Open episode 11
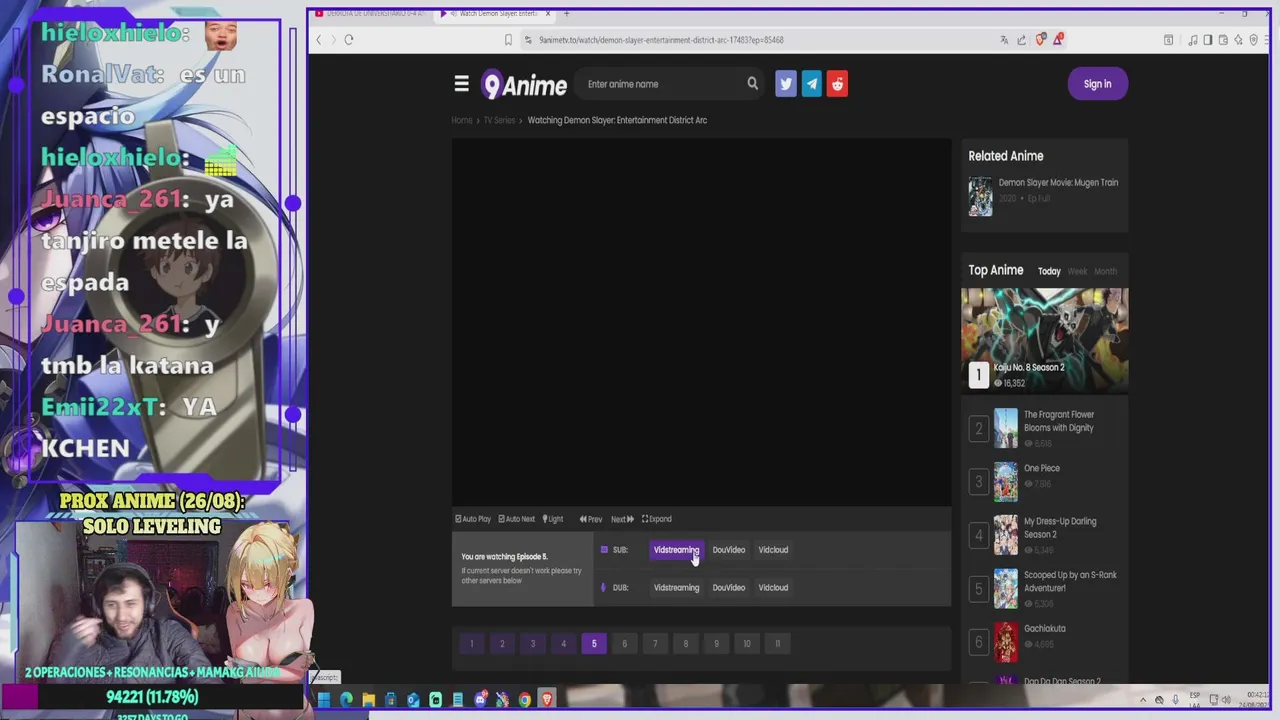Image resolution: width=1280 pixels, height=720 pixels. [777, 644]
